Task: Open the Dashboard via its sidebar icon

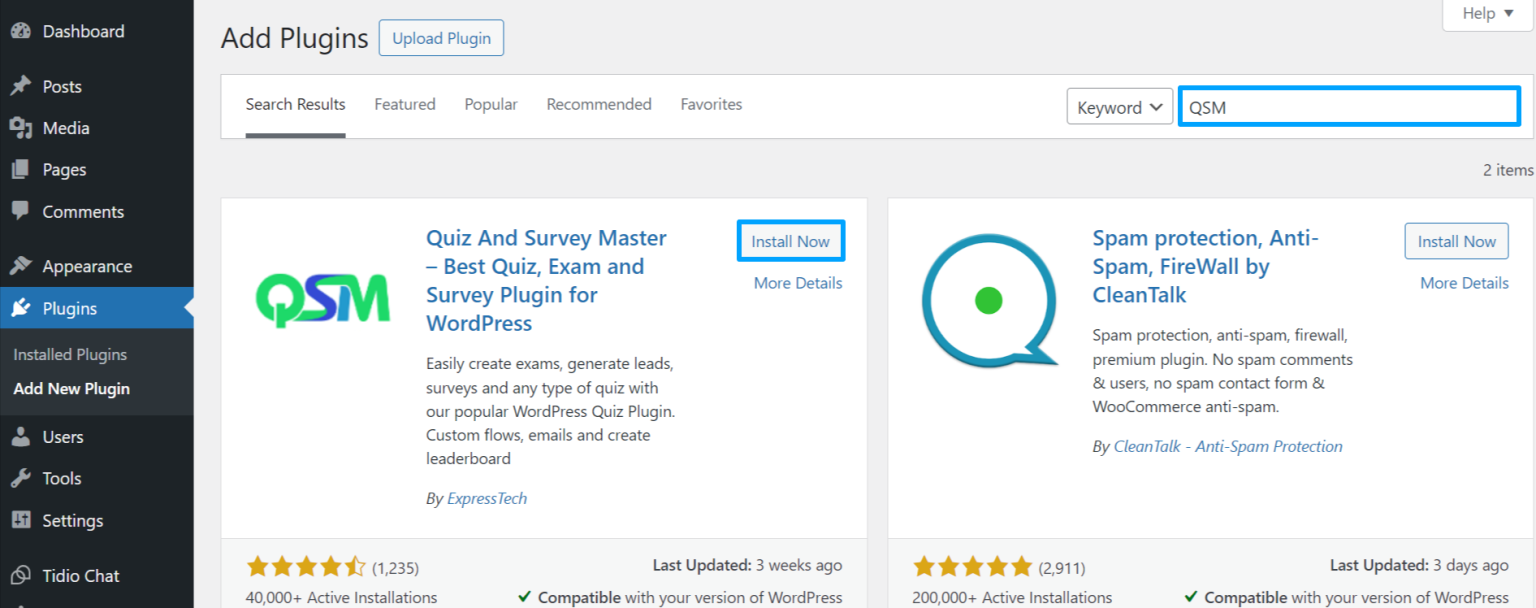Action: [x=23, y=31]
